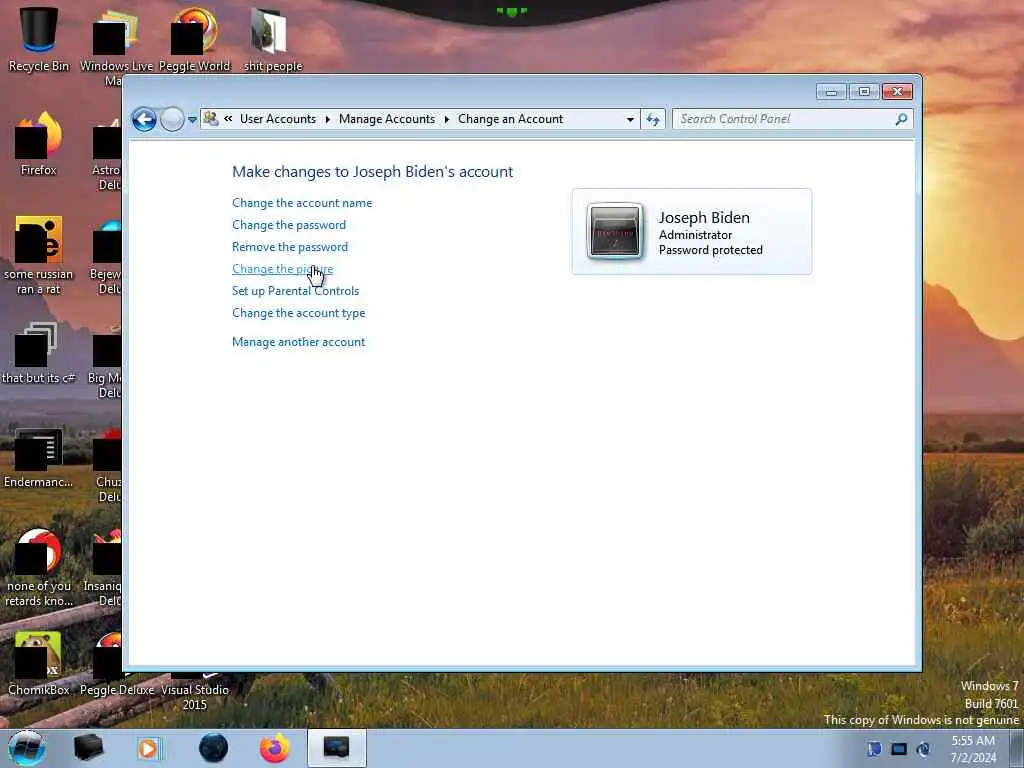Image resolution: width=1024 pixels, height=768 pixels.
Task: Open the Recycle Bin desktop icon
Action: [39, 39]
